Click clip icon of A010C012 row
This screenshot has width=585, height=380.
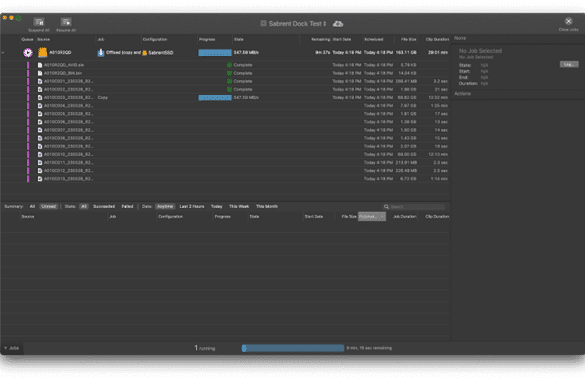(x=40, y=171)
